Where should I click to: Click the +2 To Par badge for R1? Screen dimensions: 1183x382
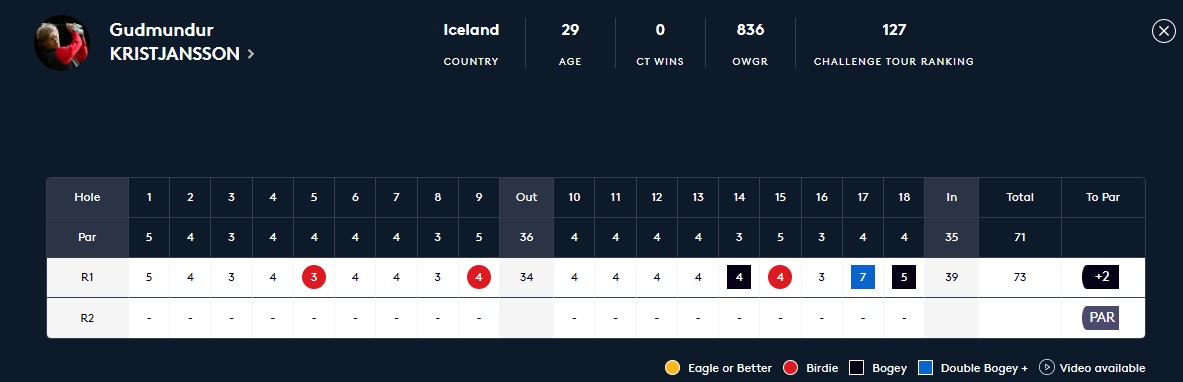pos(1101,277)
